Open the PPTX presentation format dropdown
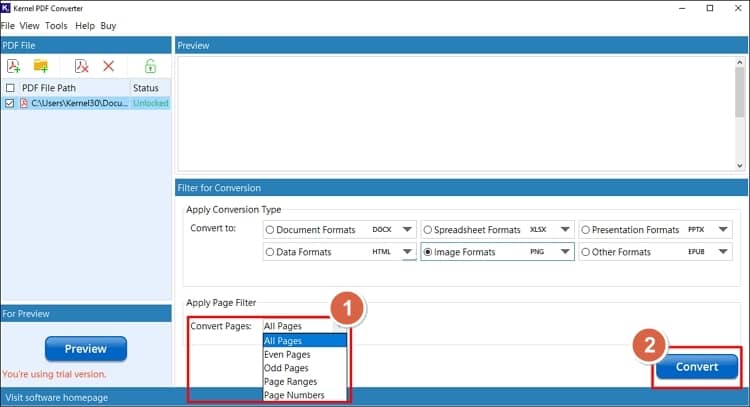Image resolution: width=750 pixels, height=407 pixels. coord(723,230)
